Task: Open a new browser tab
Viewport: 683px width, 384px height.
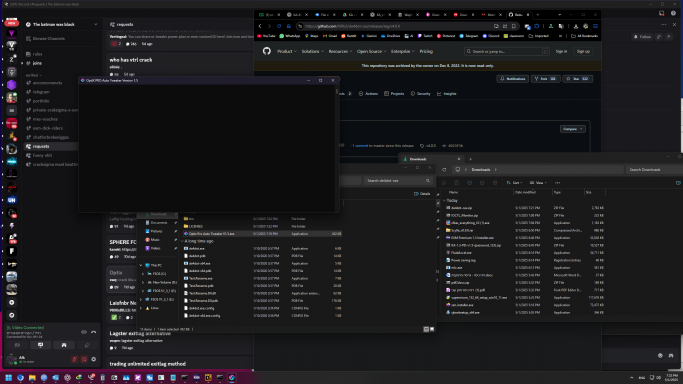Action: point(538,15)
